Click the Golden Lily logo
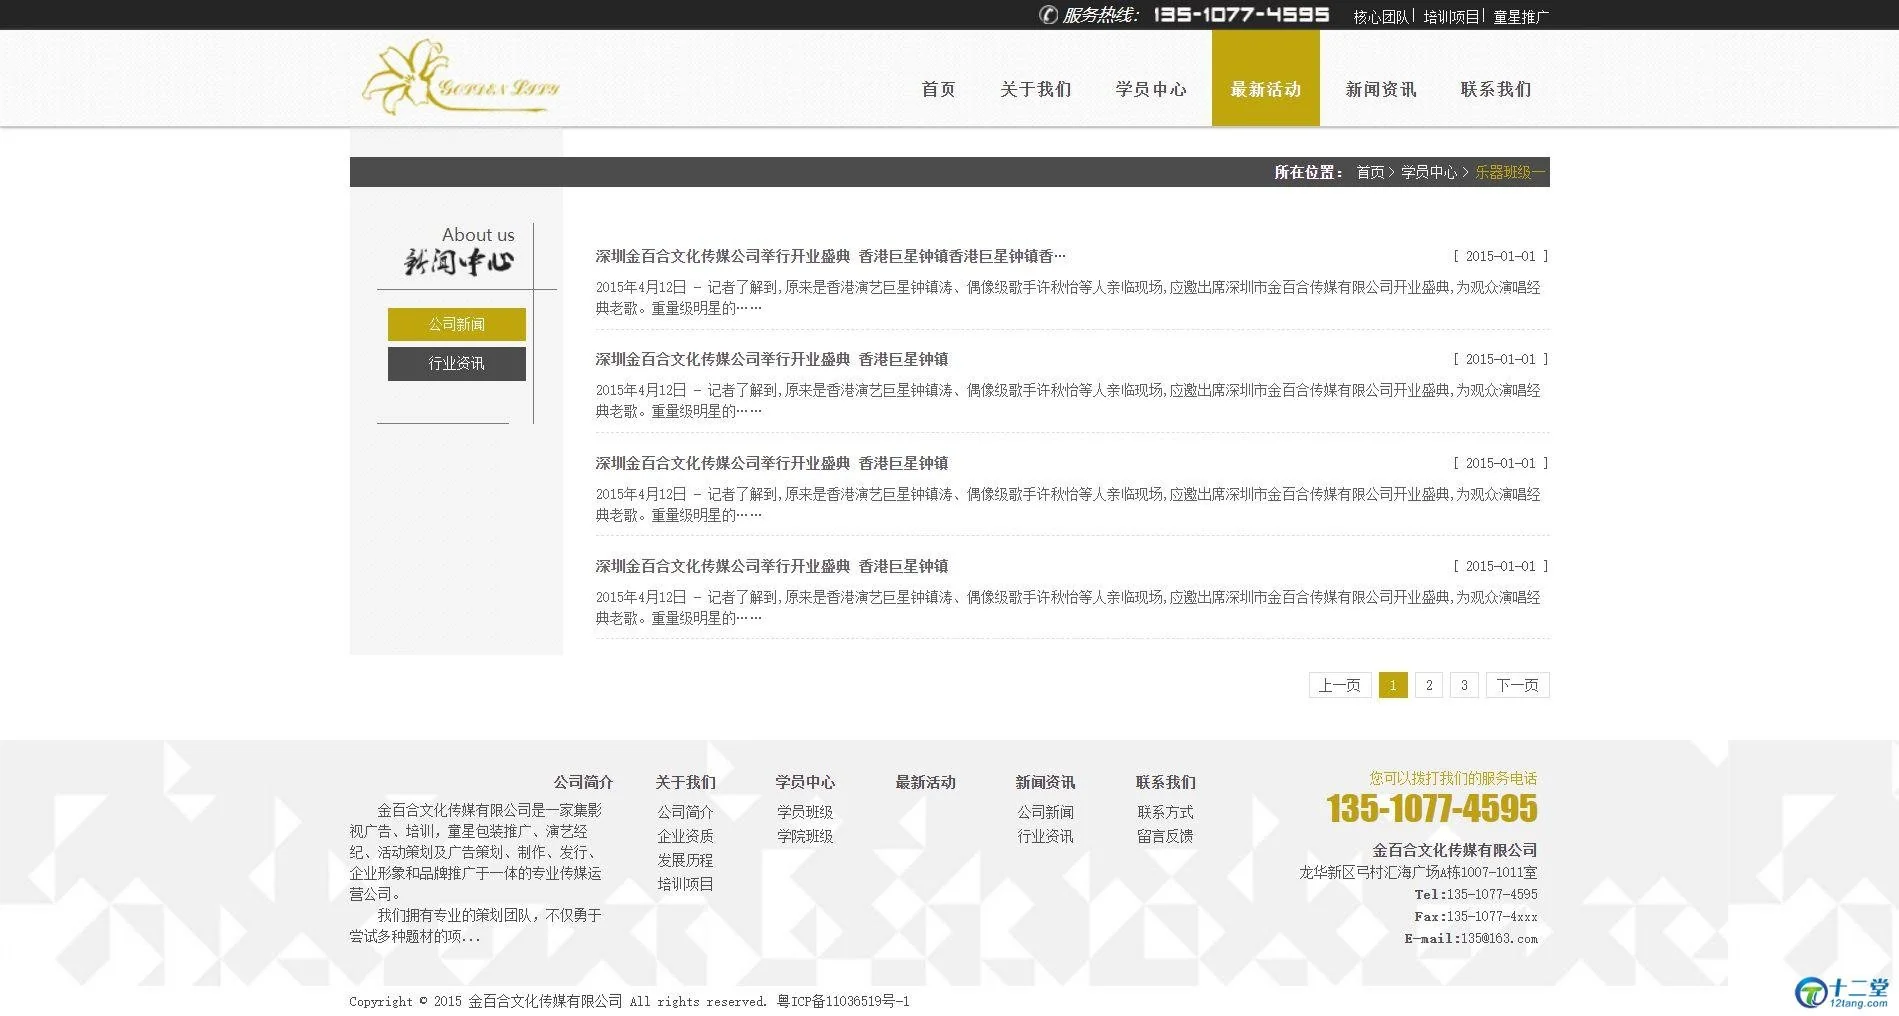1899x1016 pixels. 460,79
